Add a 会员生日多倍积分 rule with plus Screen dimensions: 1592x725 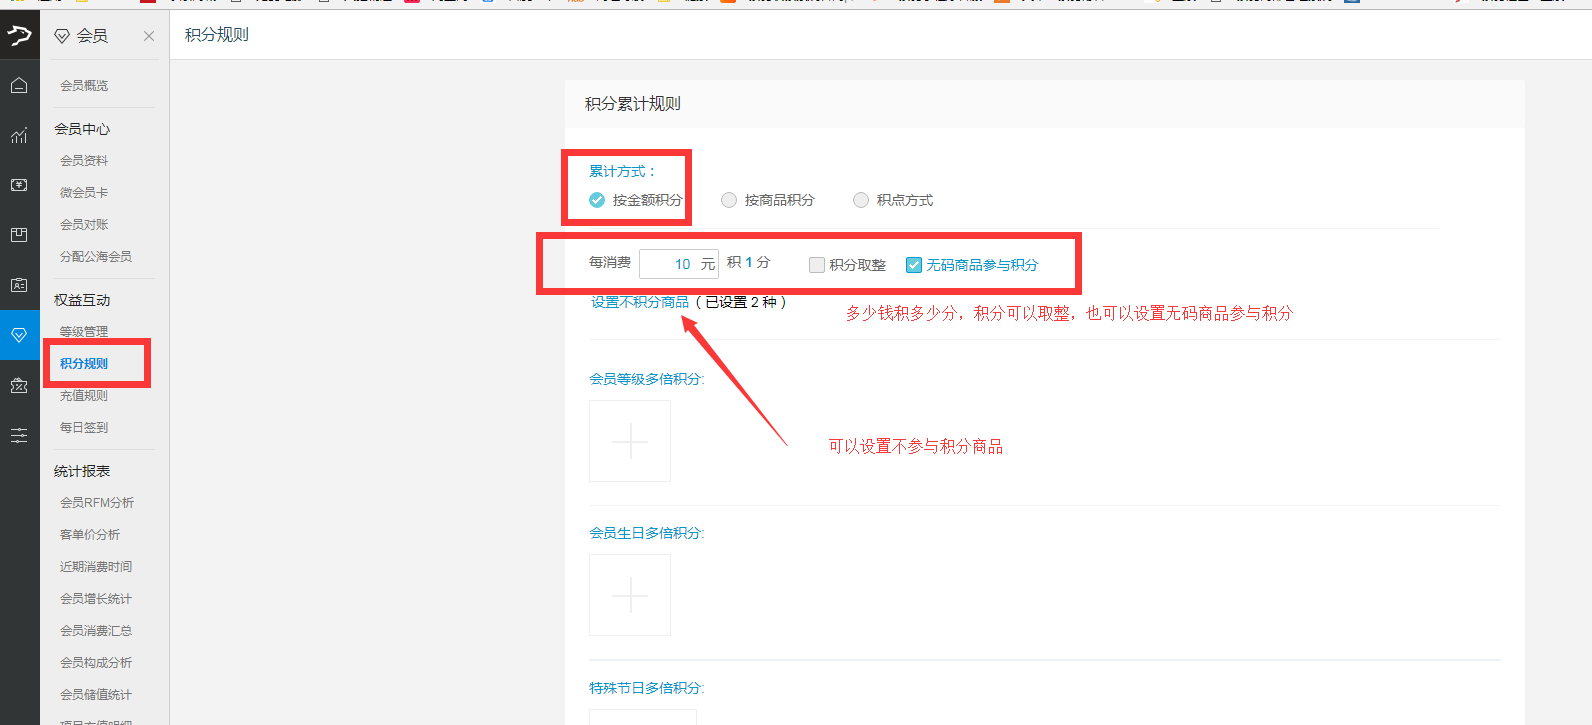pyautogui.click(x=630, y=595)
